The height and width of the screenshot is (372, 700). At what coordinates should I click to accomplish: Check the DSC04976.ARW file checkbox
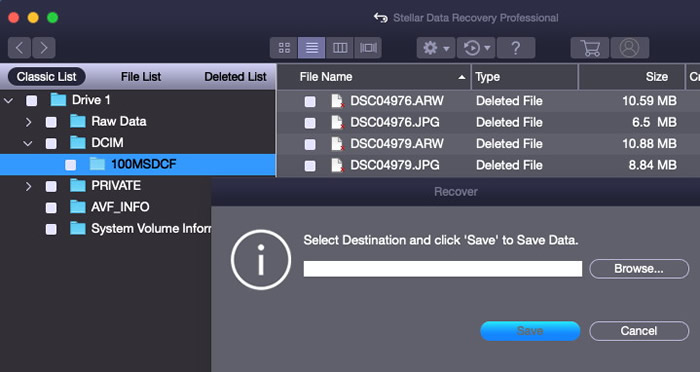(310, 101)
